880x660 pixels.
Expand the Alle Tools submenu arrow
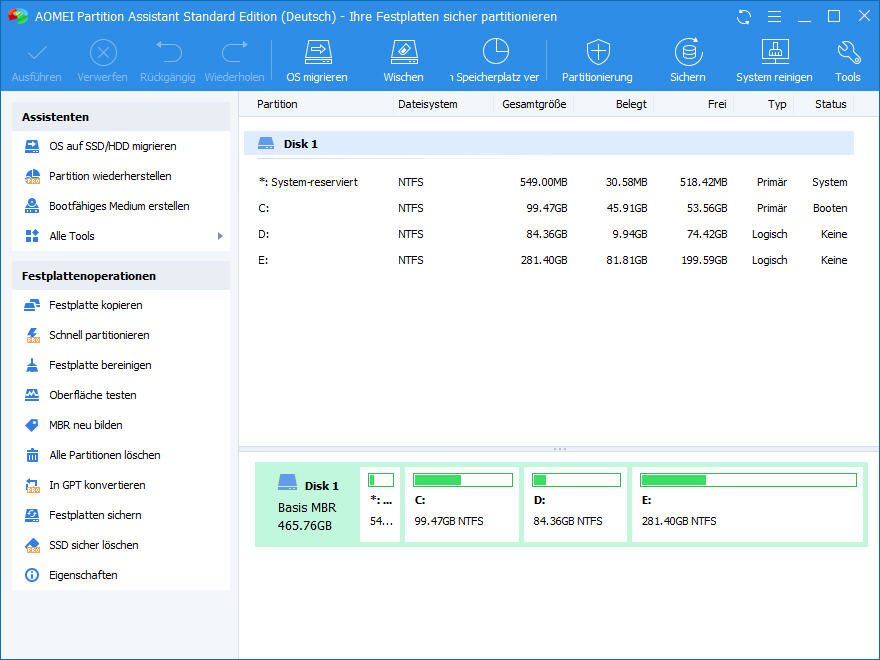click(x=220, y=236)
